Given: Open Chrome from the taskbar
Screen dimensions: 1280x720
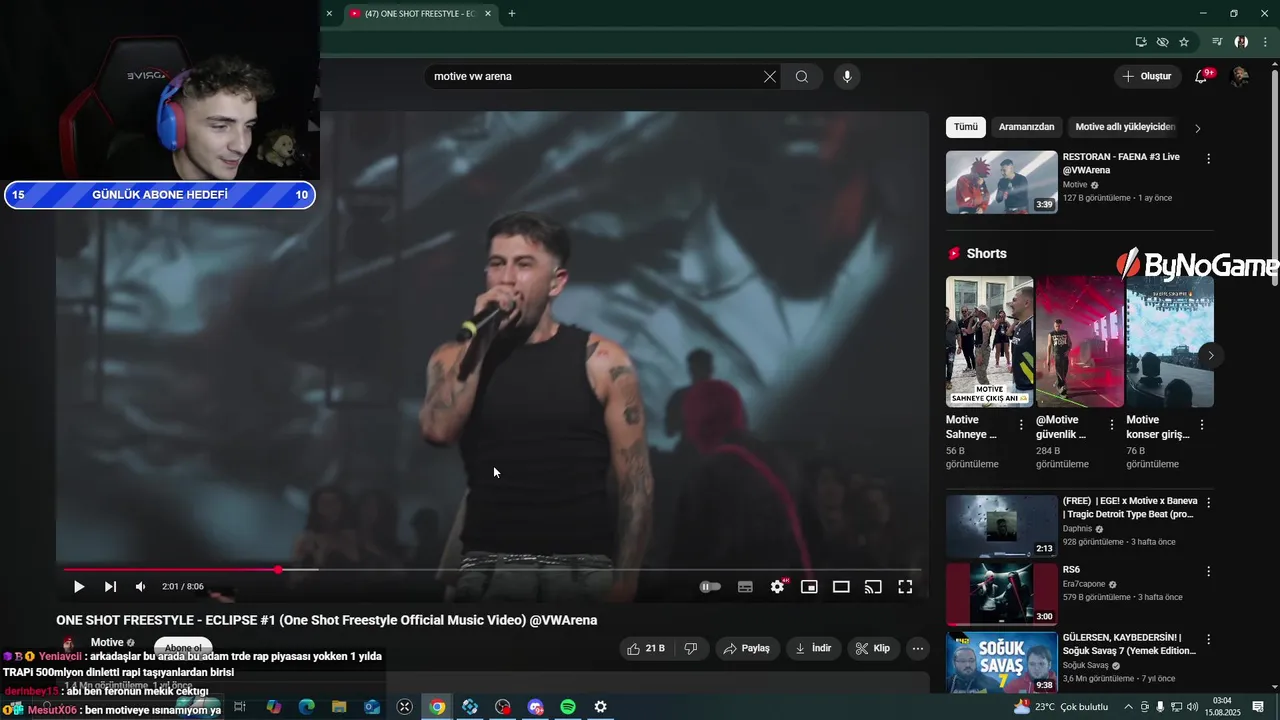Looking at the screenshot, I should (437, 707).
